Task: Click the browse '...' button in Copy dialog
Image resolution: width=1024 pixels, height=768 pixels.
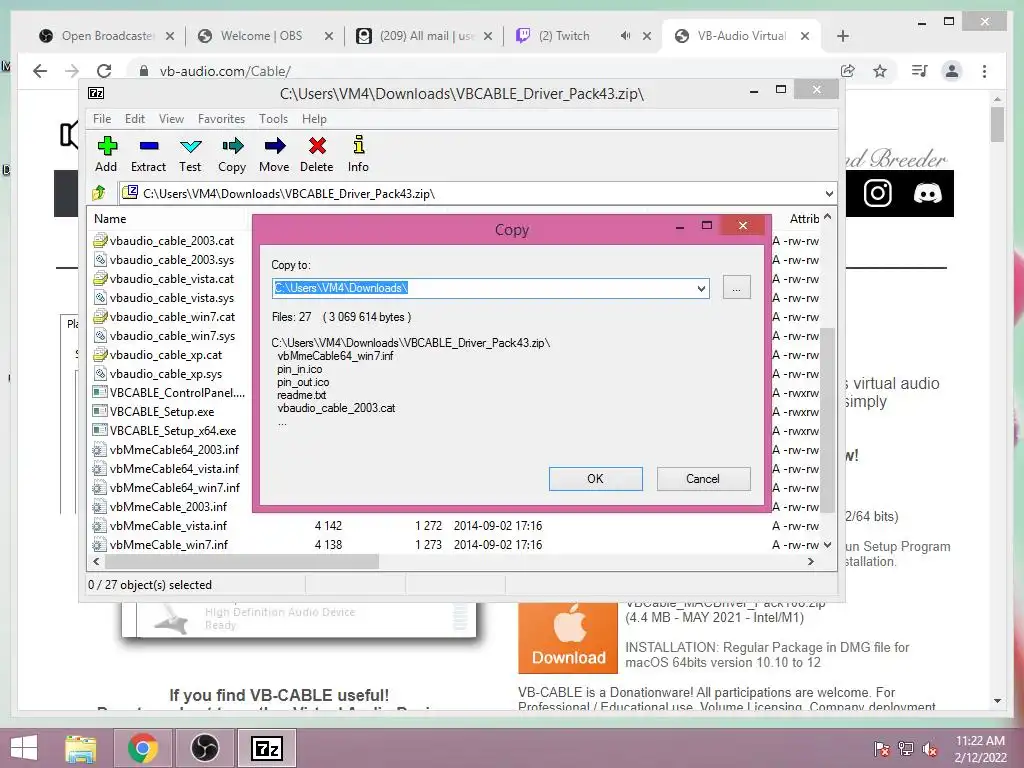Action: (x=737, y=288)
